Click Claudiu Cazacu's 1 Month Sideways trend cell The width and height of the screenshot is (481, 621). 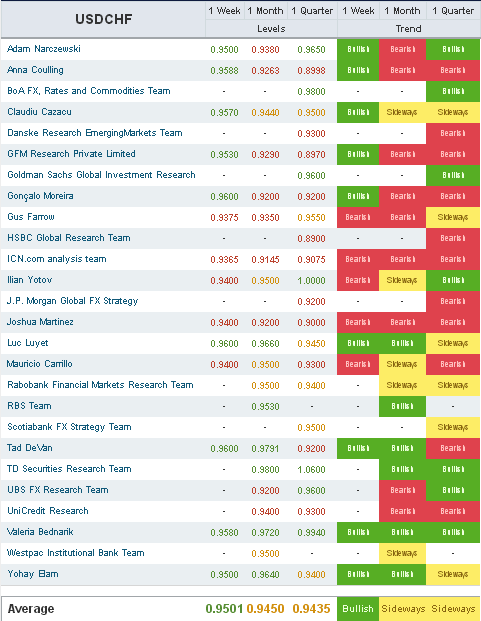coord(402,112)
